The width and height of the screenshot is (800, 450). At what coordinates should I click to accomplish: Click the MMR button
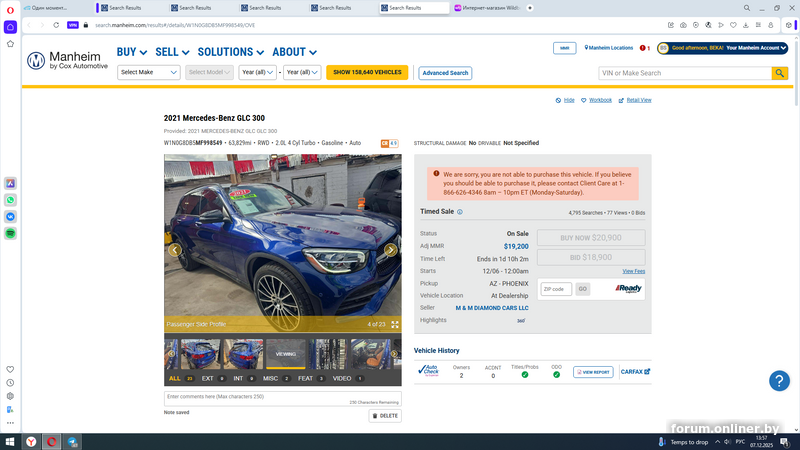[x=564, y=48]
